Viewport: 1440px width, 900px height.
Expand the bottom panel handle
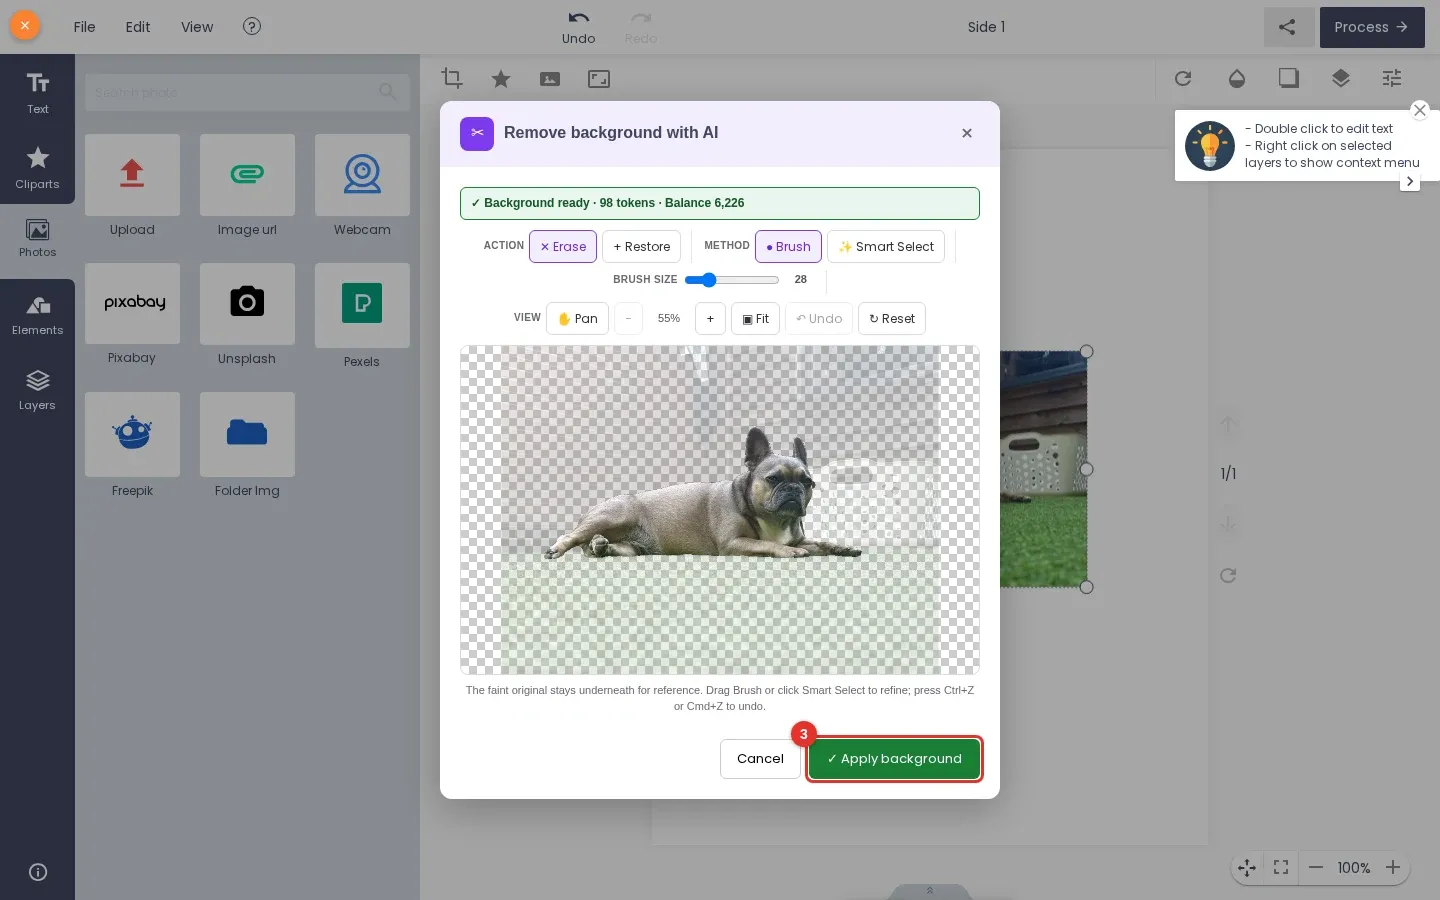(930, 891)
